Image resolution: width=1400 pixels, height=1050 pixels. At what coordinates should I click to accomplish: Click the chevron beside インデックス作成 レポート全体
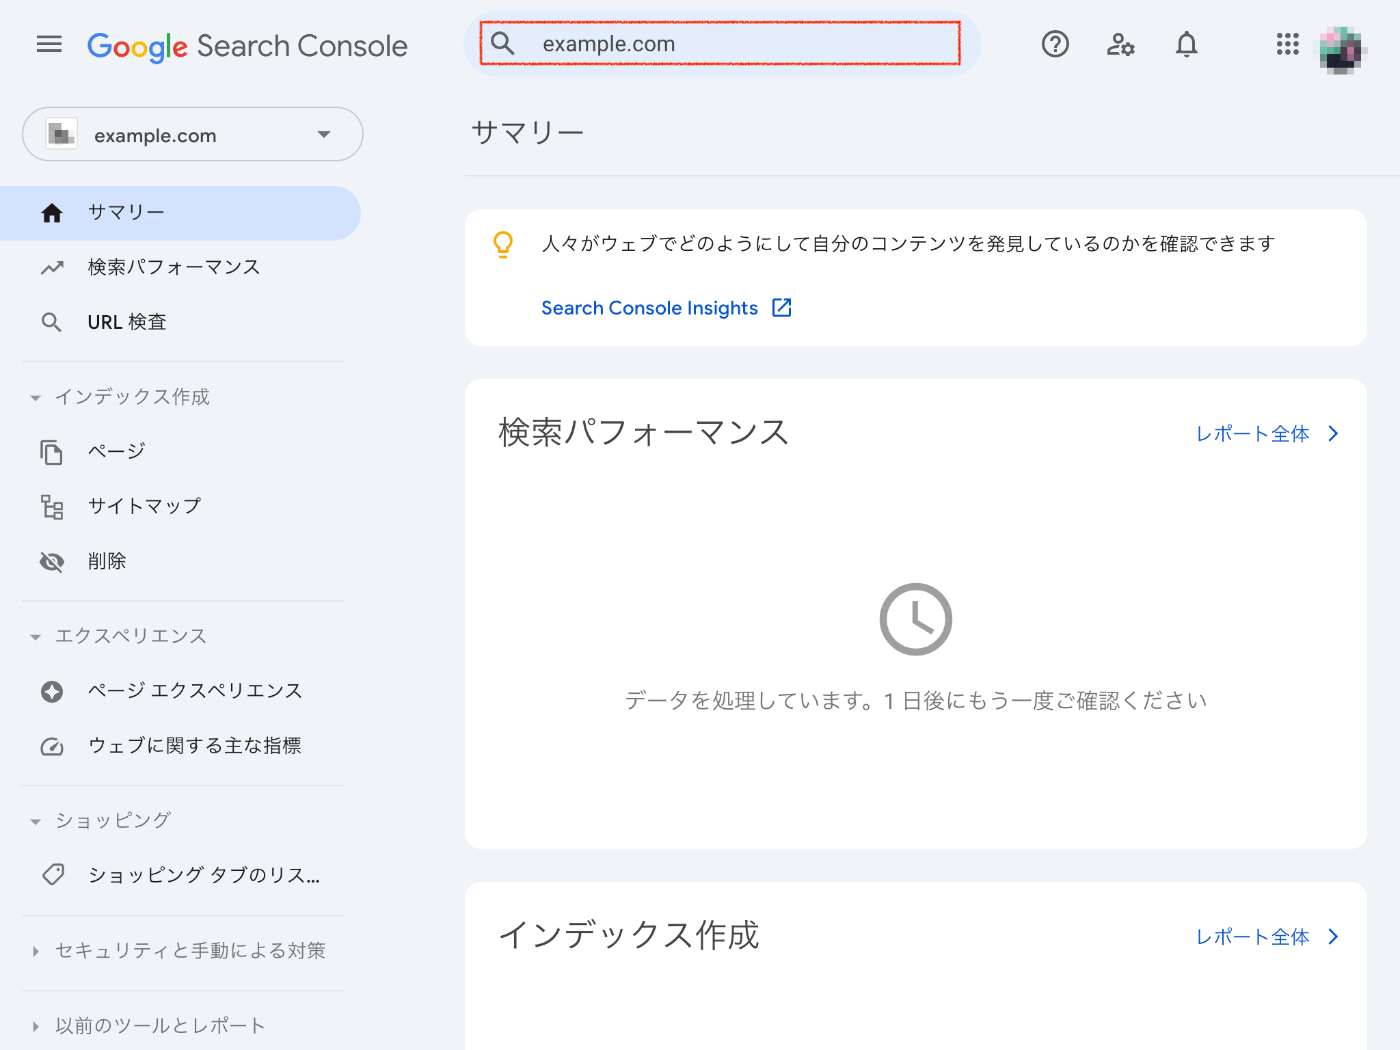point(1333,937)
